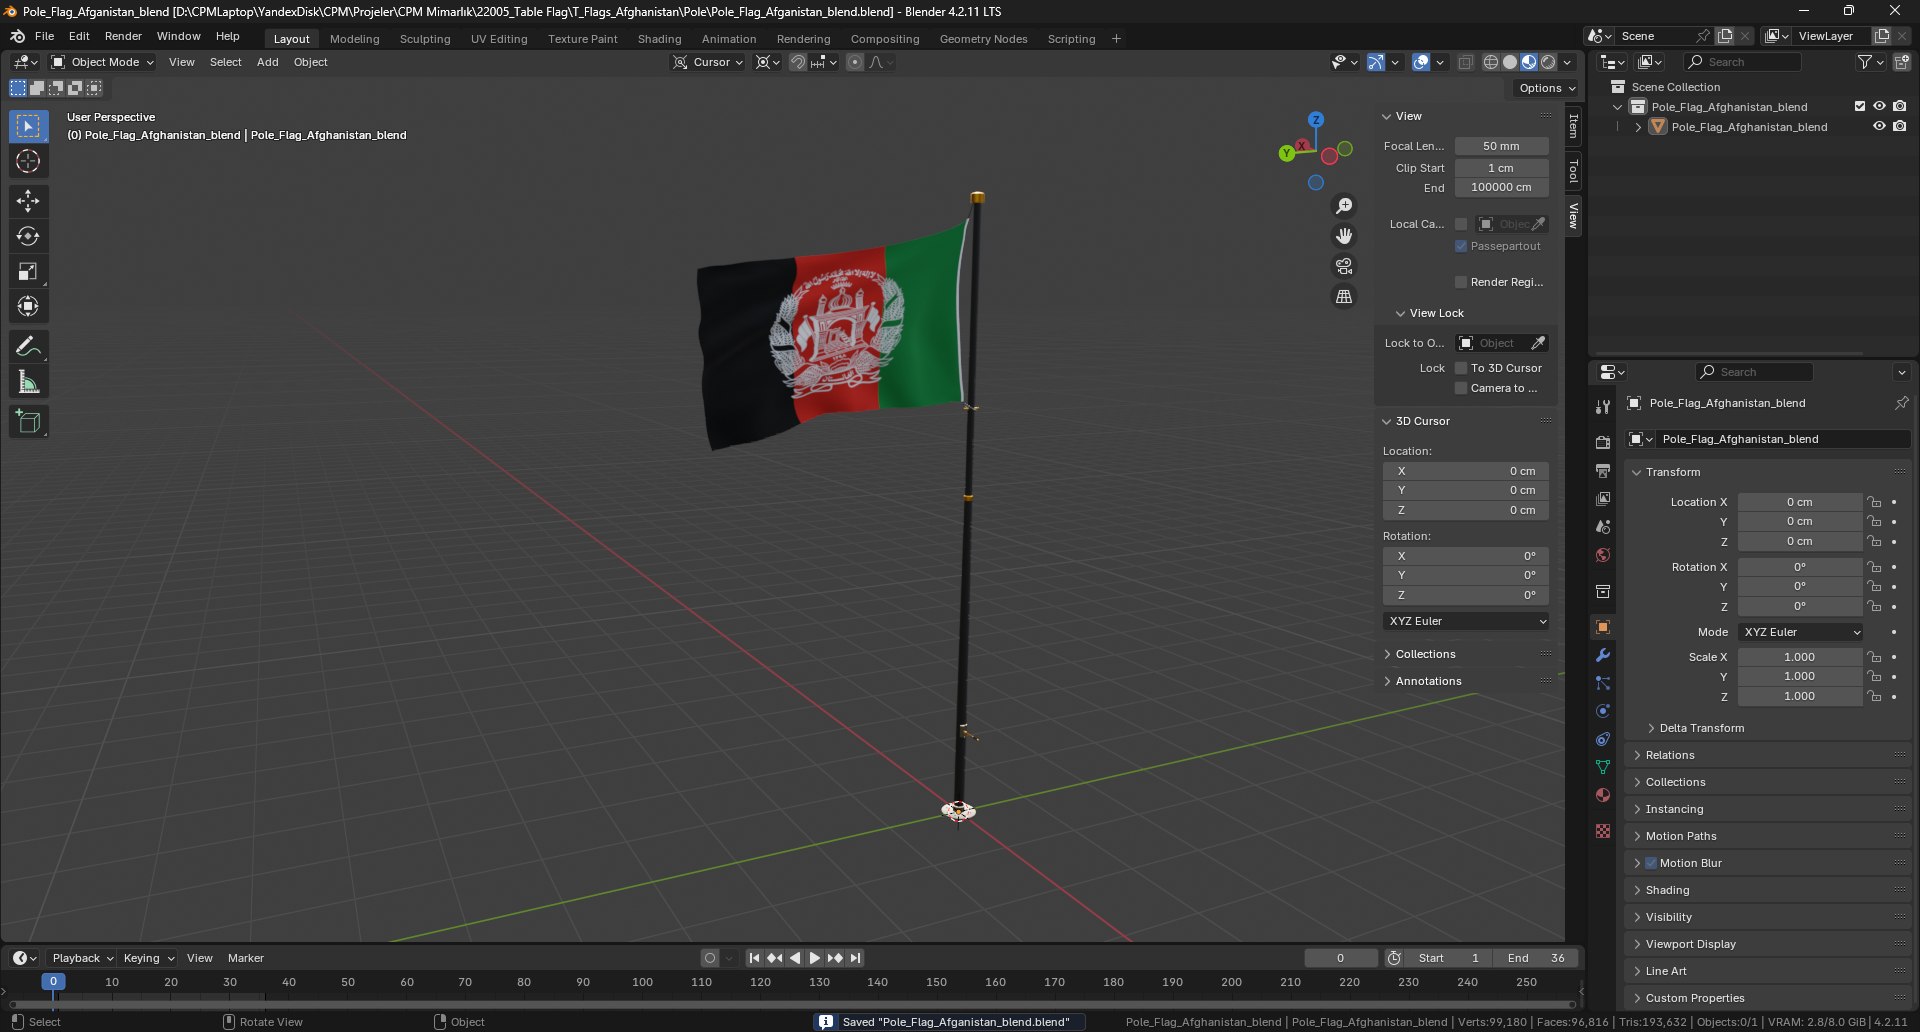The height and width of the screenshot is (1032, 1920).
Task: Switch orthographic/perspective grid icon
Action: point(1344,296)
